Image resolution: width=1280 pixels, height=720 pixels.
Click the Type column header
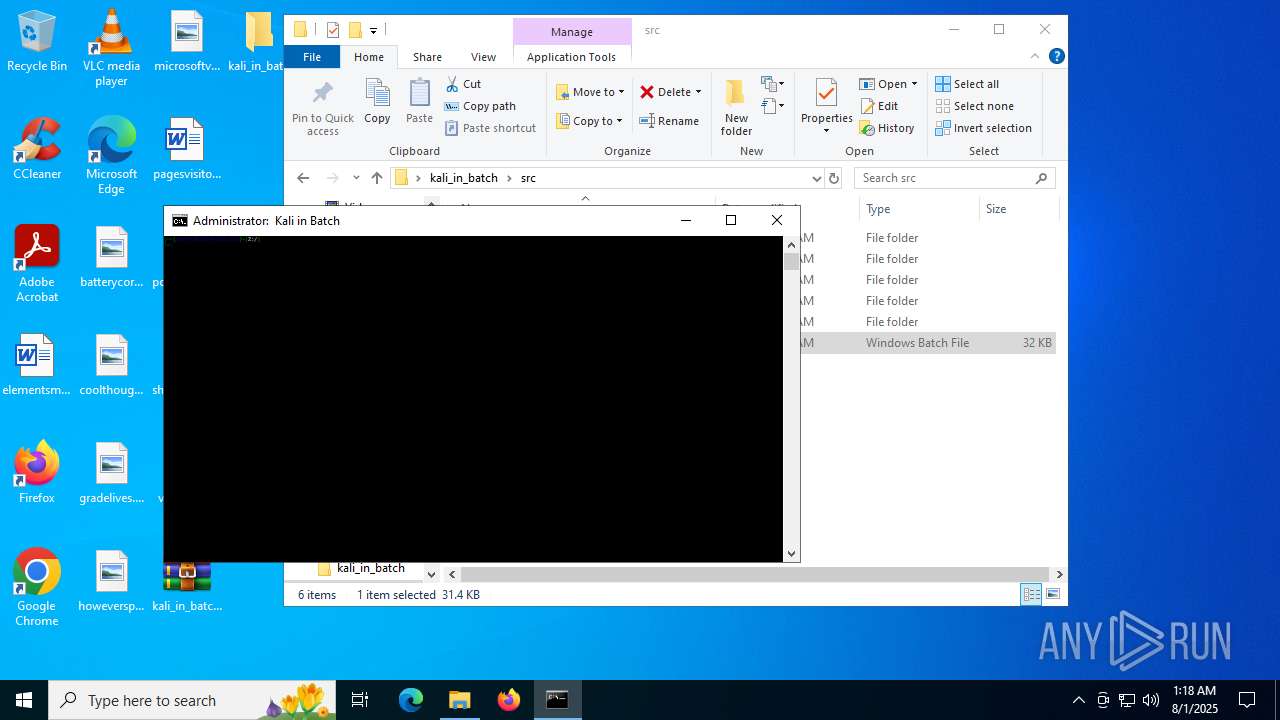tap(918, 209)
